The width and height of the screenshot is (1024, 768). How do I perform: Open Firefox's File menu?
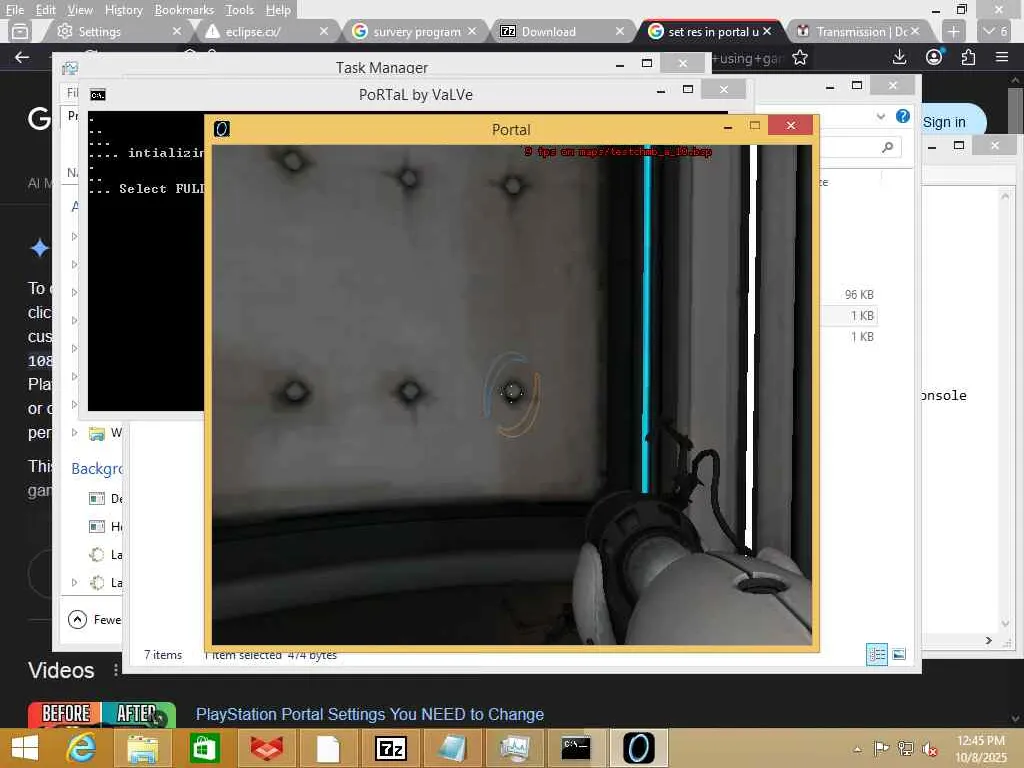(x=14, y=10)
